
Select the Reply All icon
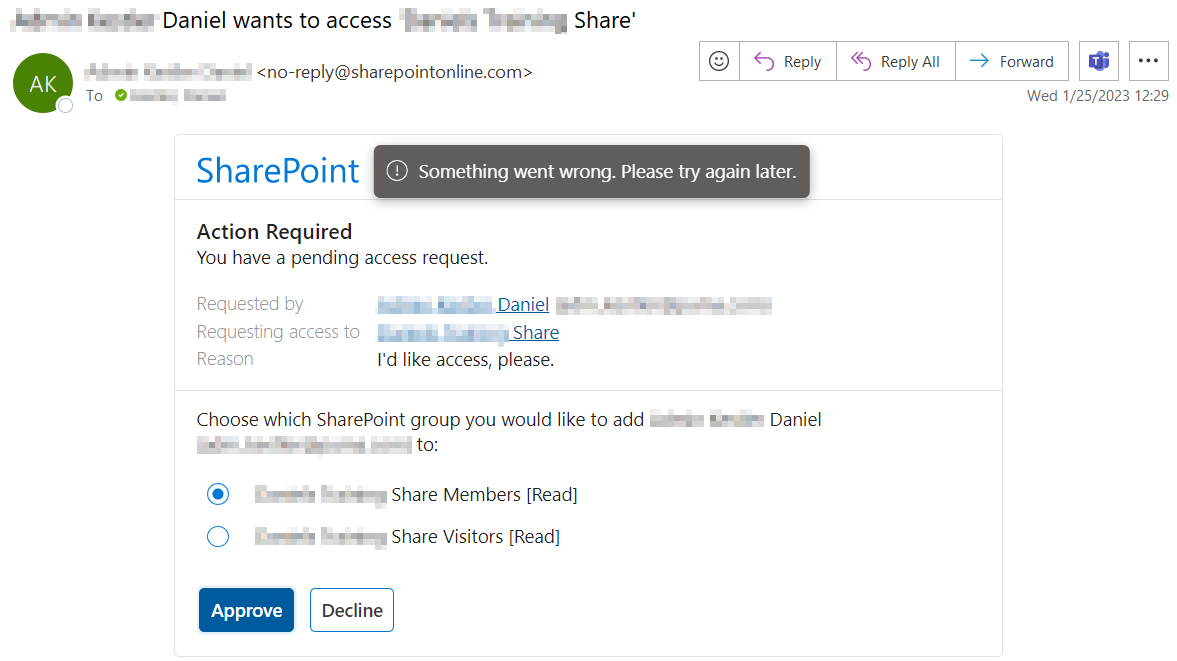click(x=862, y=61)
